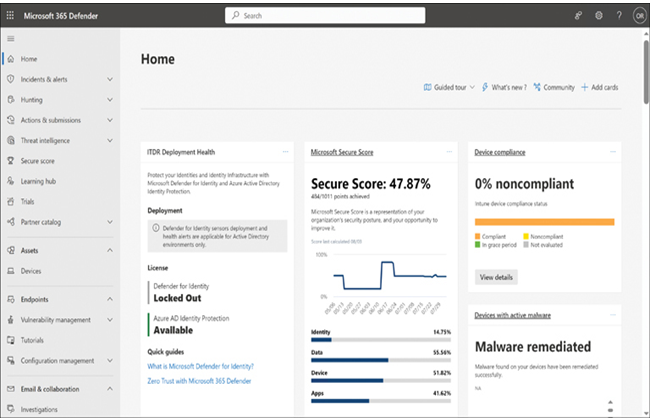Screen dimensions: 652x420
Task: Click the Partner catalog icon
Action: tap(11, 222)
